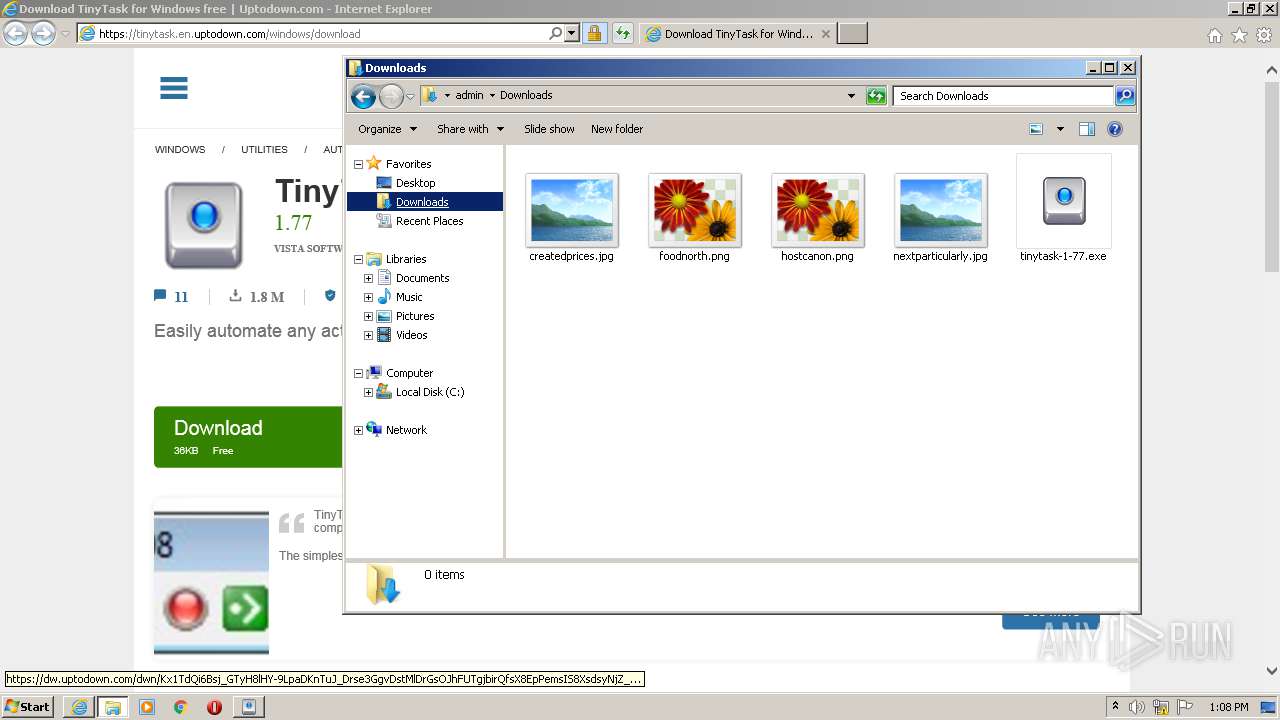Open Chrome from the taskbar

point(180,707)
